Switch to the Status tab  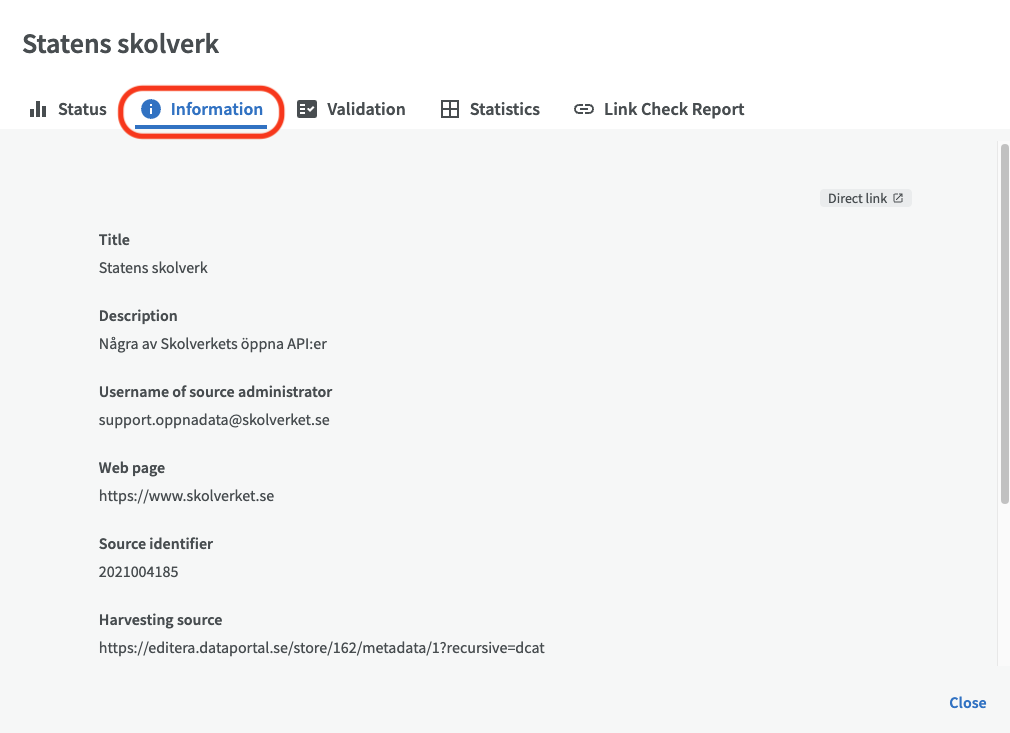(x=82, y=109)
